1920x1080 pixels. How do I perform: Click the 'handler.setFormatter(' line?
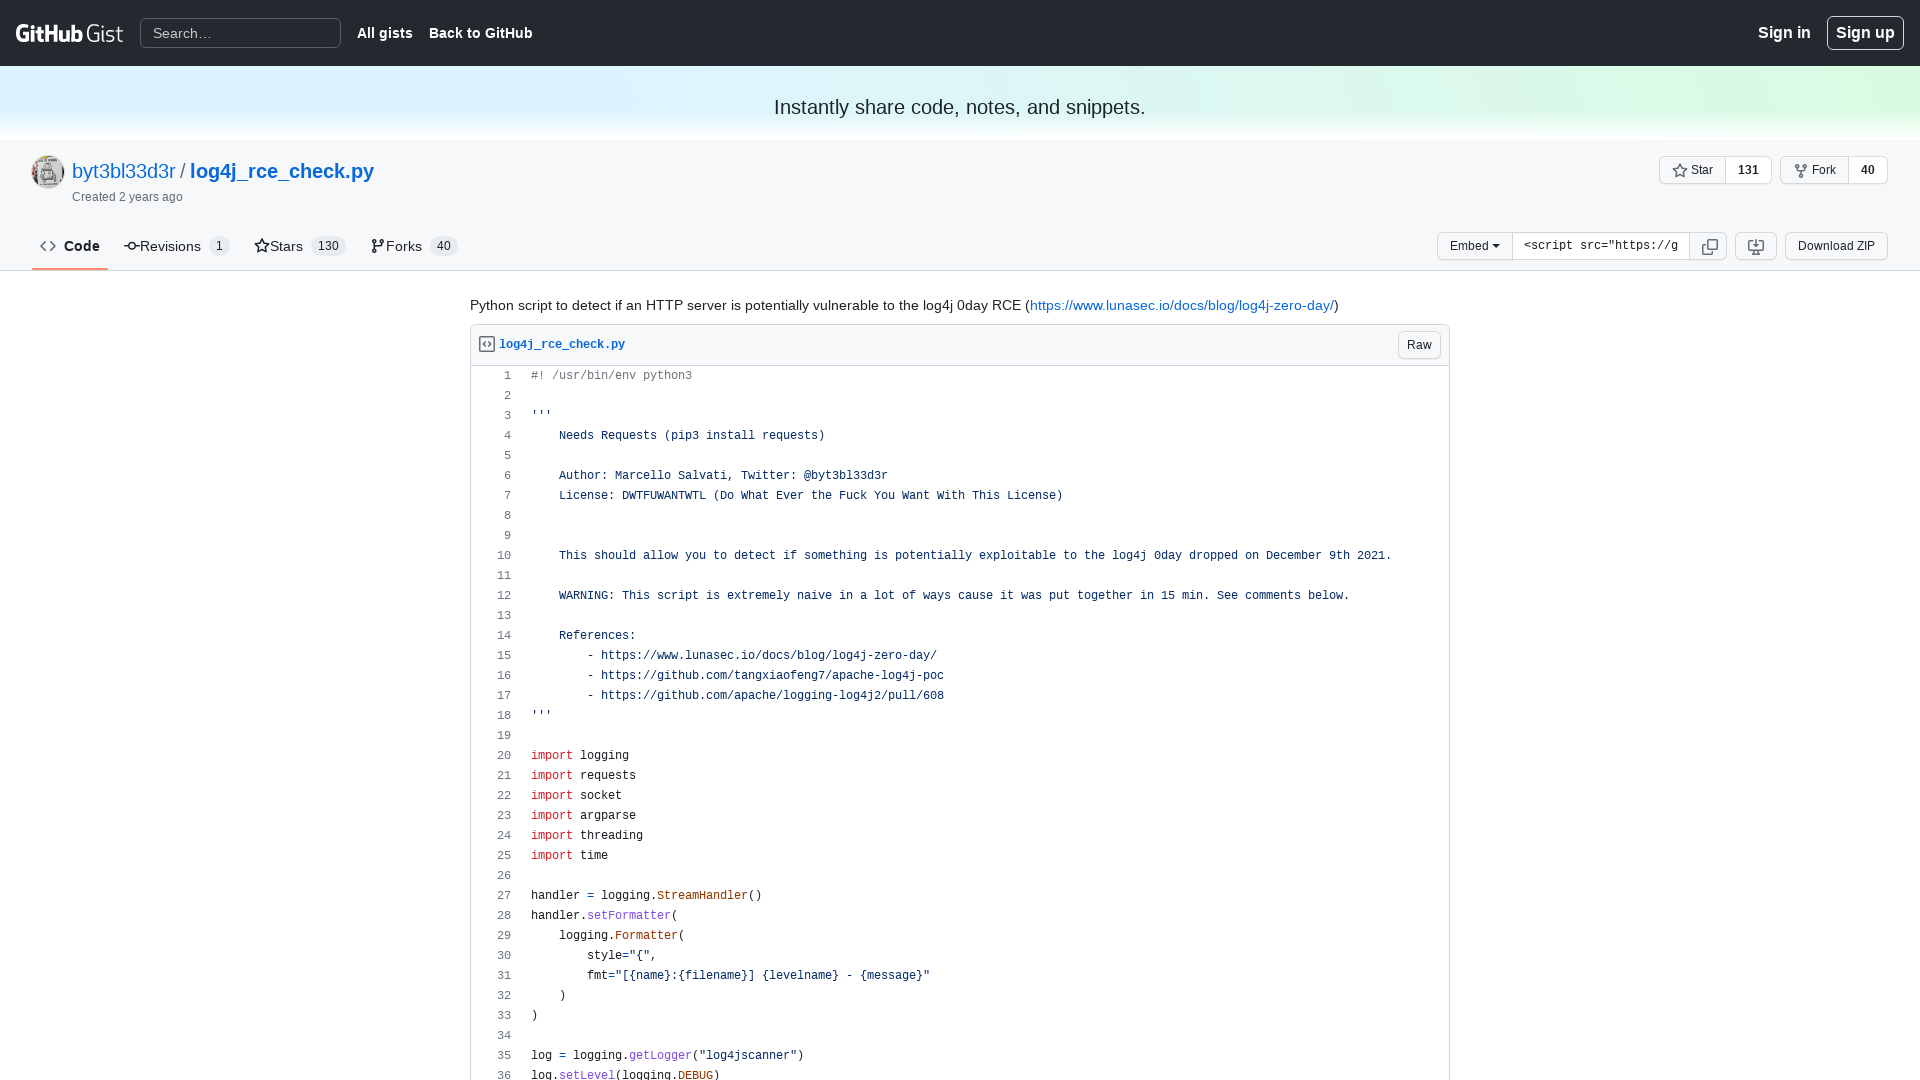(x=604, y=916)
